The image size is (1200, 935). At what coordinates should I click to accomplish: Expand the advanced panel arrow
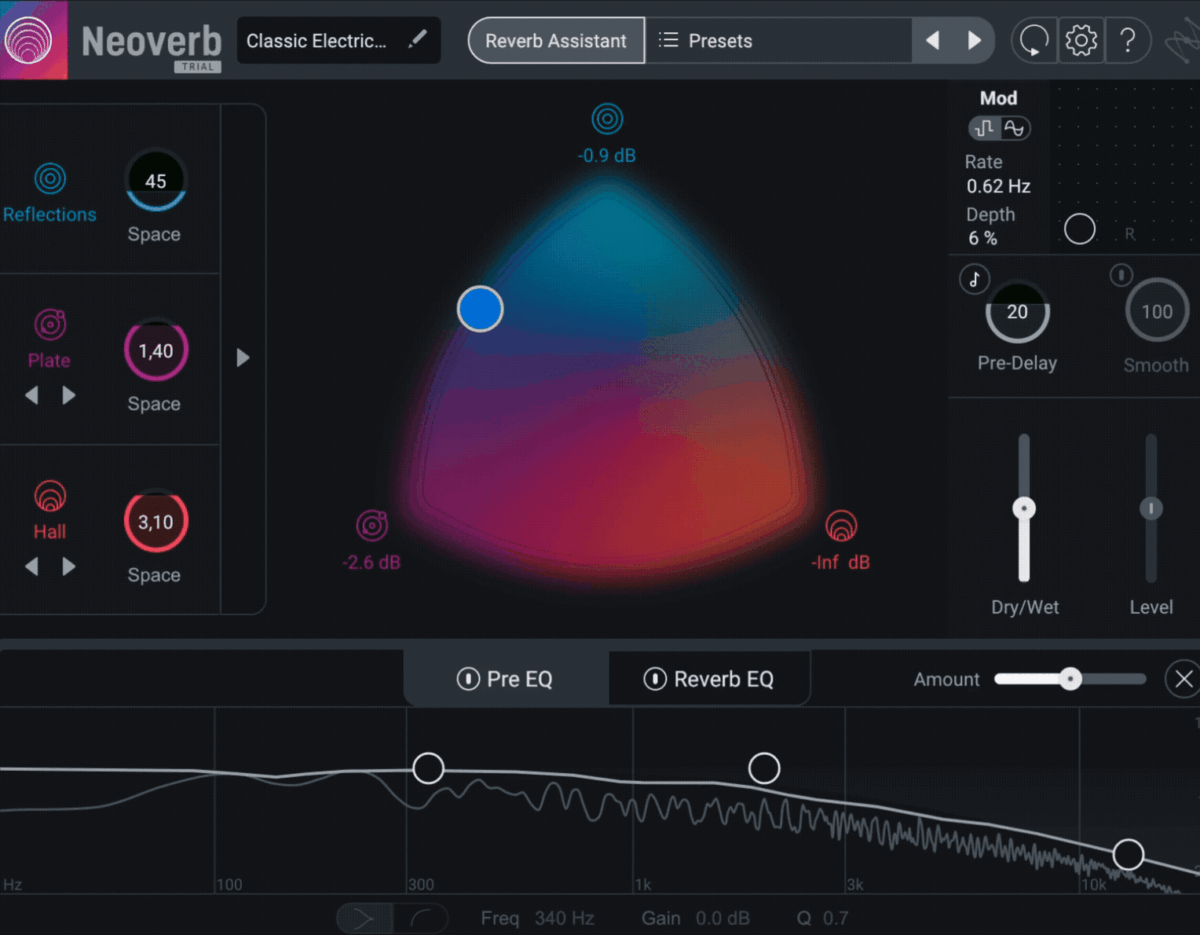(x=242, y=358)
